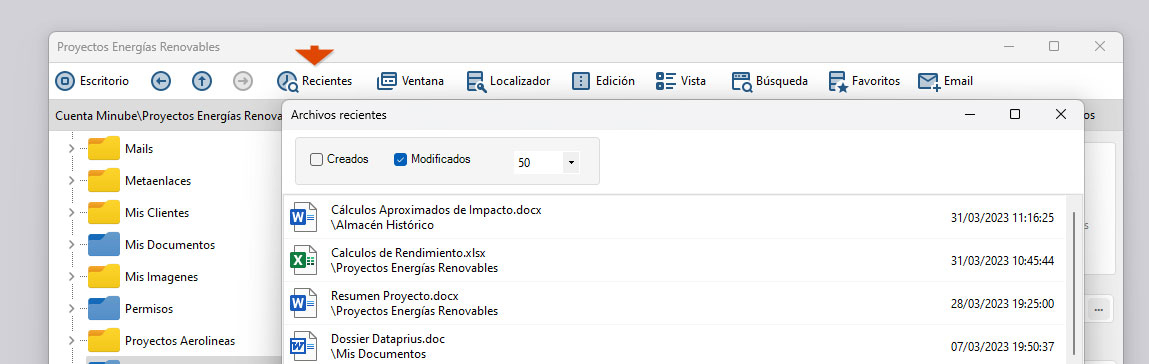The height and width of the screenshot is (364, 1149).
Task: Click the path \Almacén Histórico
Action: tap(382, 225)
